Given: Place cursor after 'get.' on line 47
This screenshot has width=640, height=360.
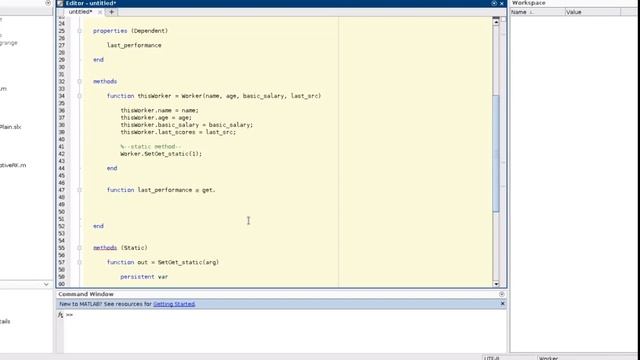Looking at the screenshot, I should 216,190.
